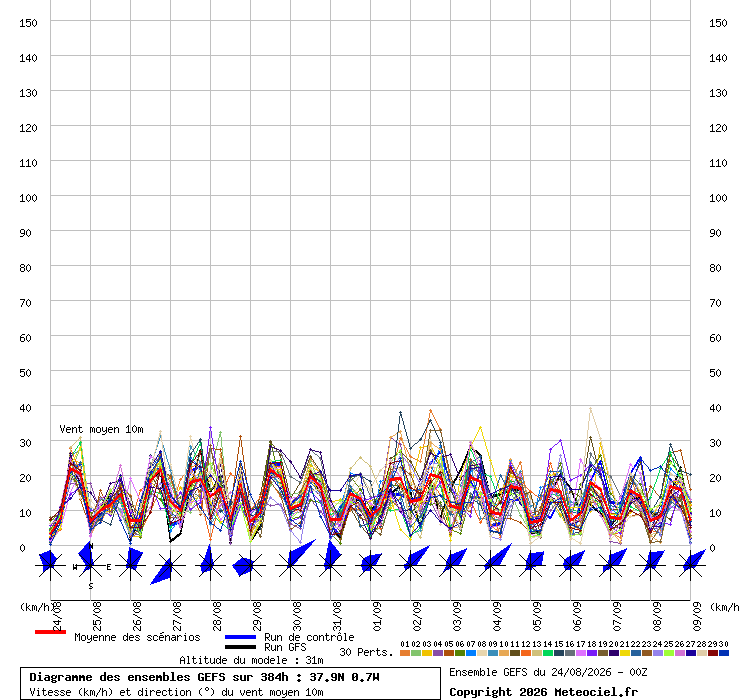Click the '30 Perts.' label

click(366, 652)
